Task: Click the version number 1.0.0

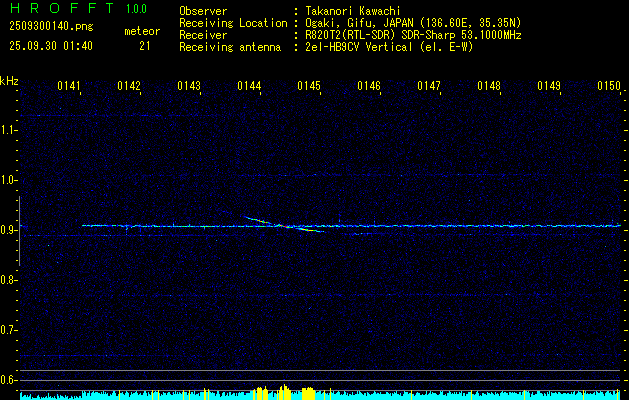Action: (136, 9)
